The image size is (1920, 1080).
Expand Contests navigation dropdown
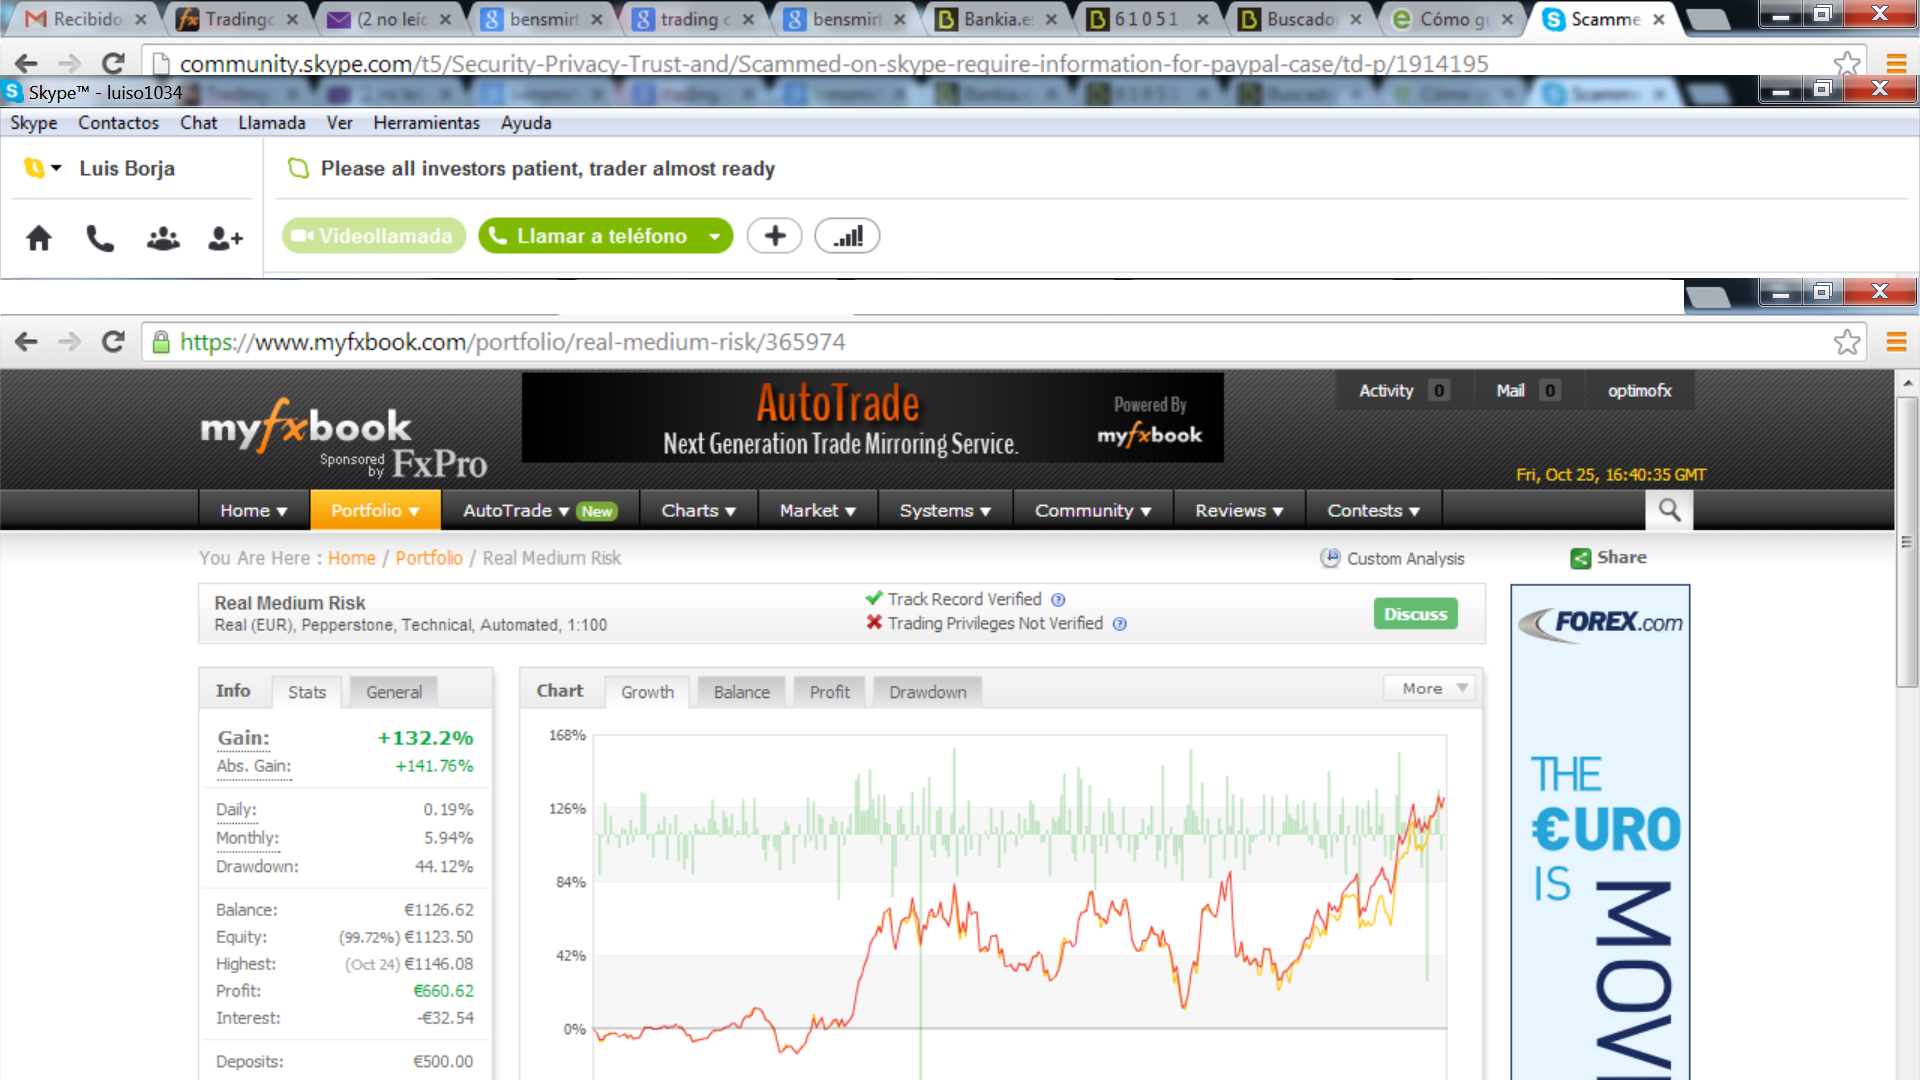point(1373,510)
